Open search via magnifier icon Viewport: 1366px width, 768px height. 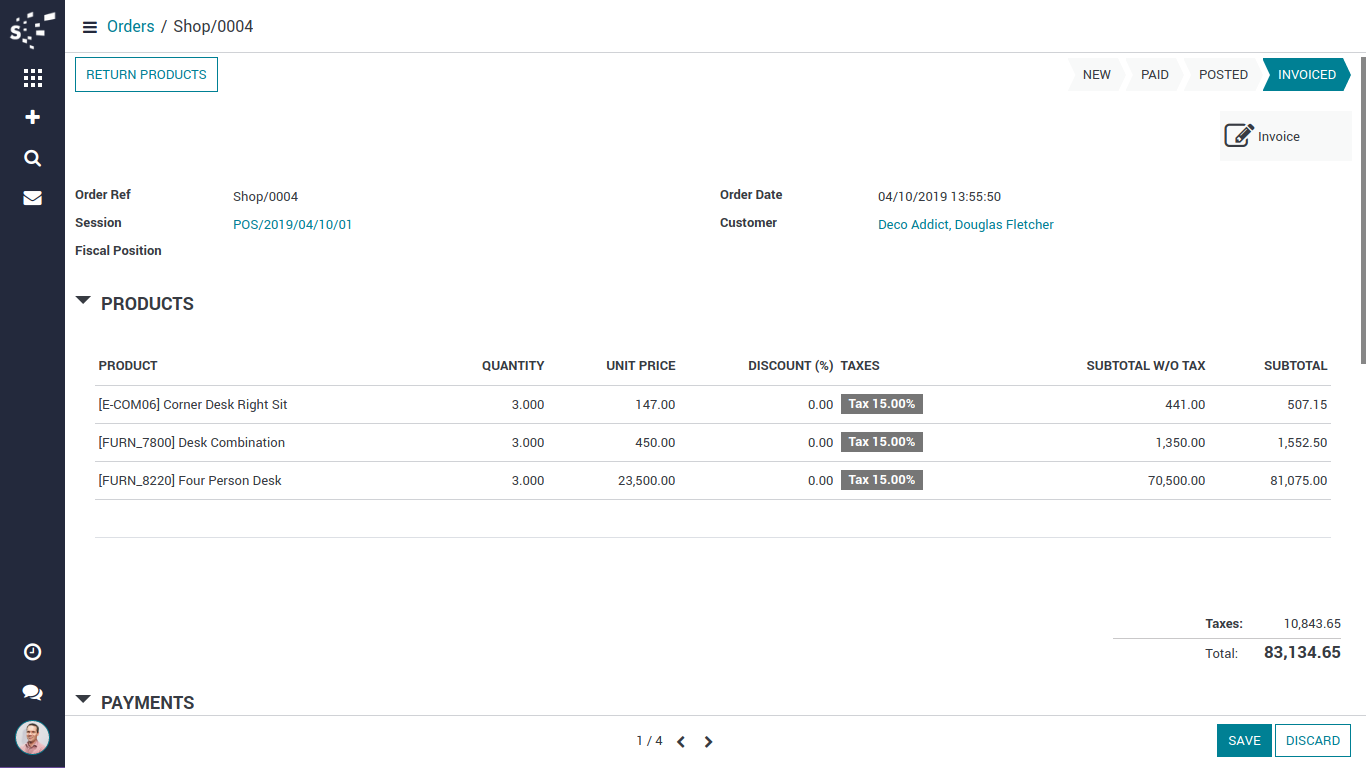click(x=32, y=158)
